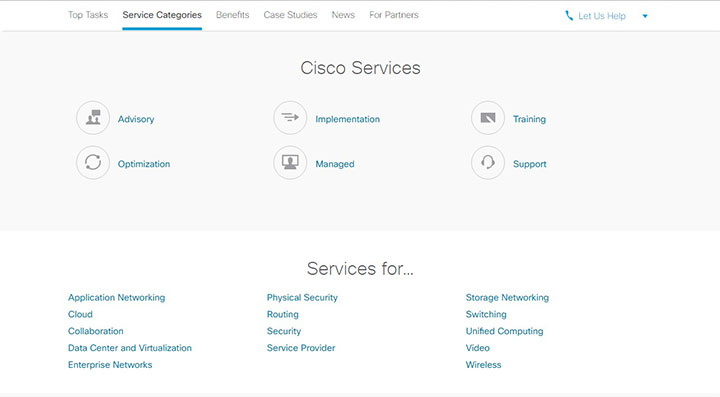
Task: Click the Let Us Help link
Action: 602,16
